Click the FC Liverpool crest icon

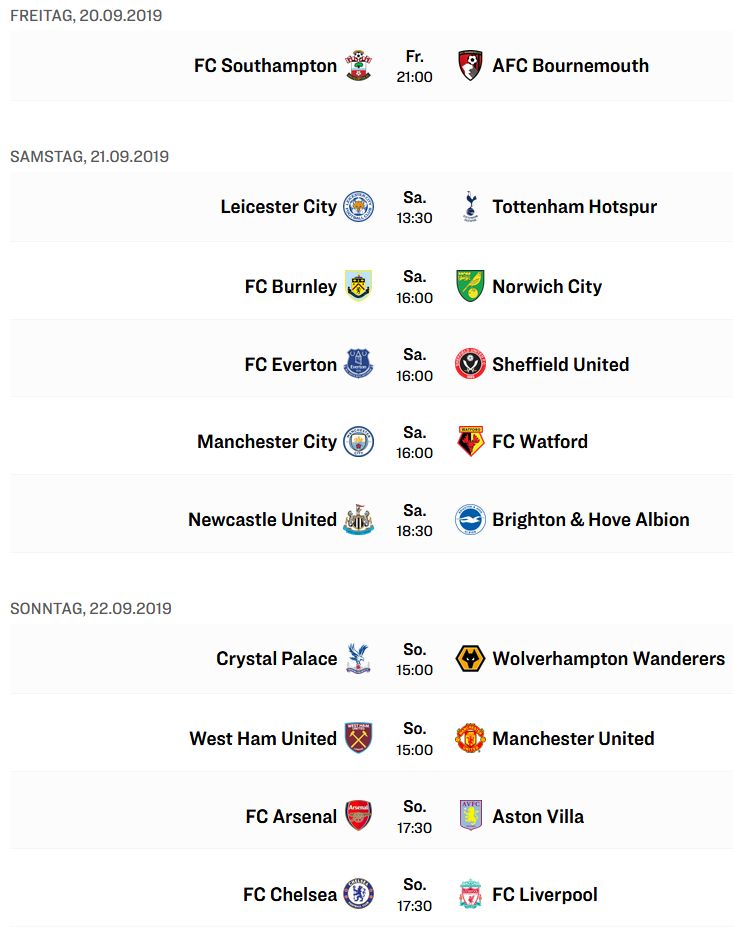471,894
